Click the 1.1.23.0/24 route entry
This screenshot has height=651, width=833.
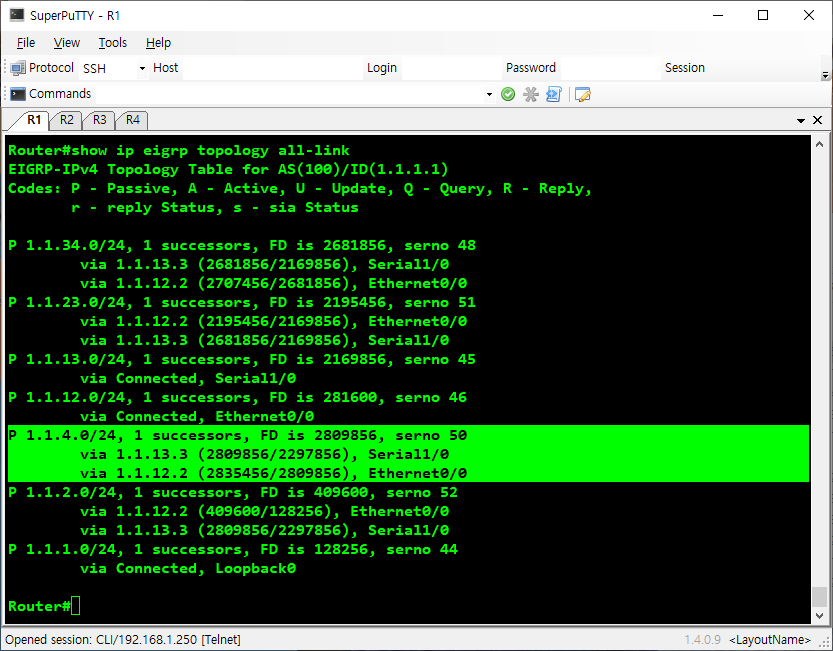click(x=242, y=302)
